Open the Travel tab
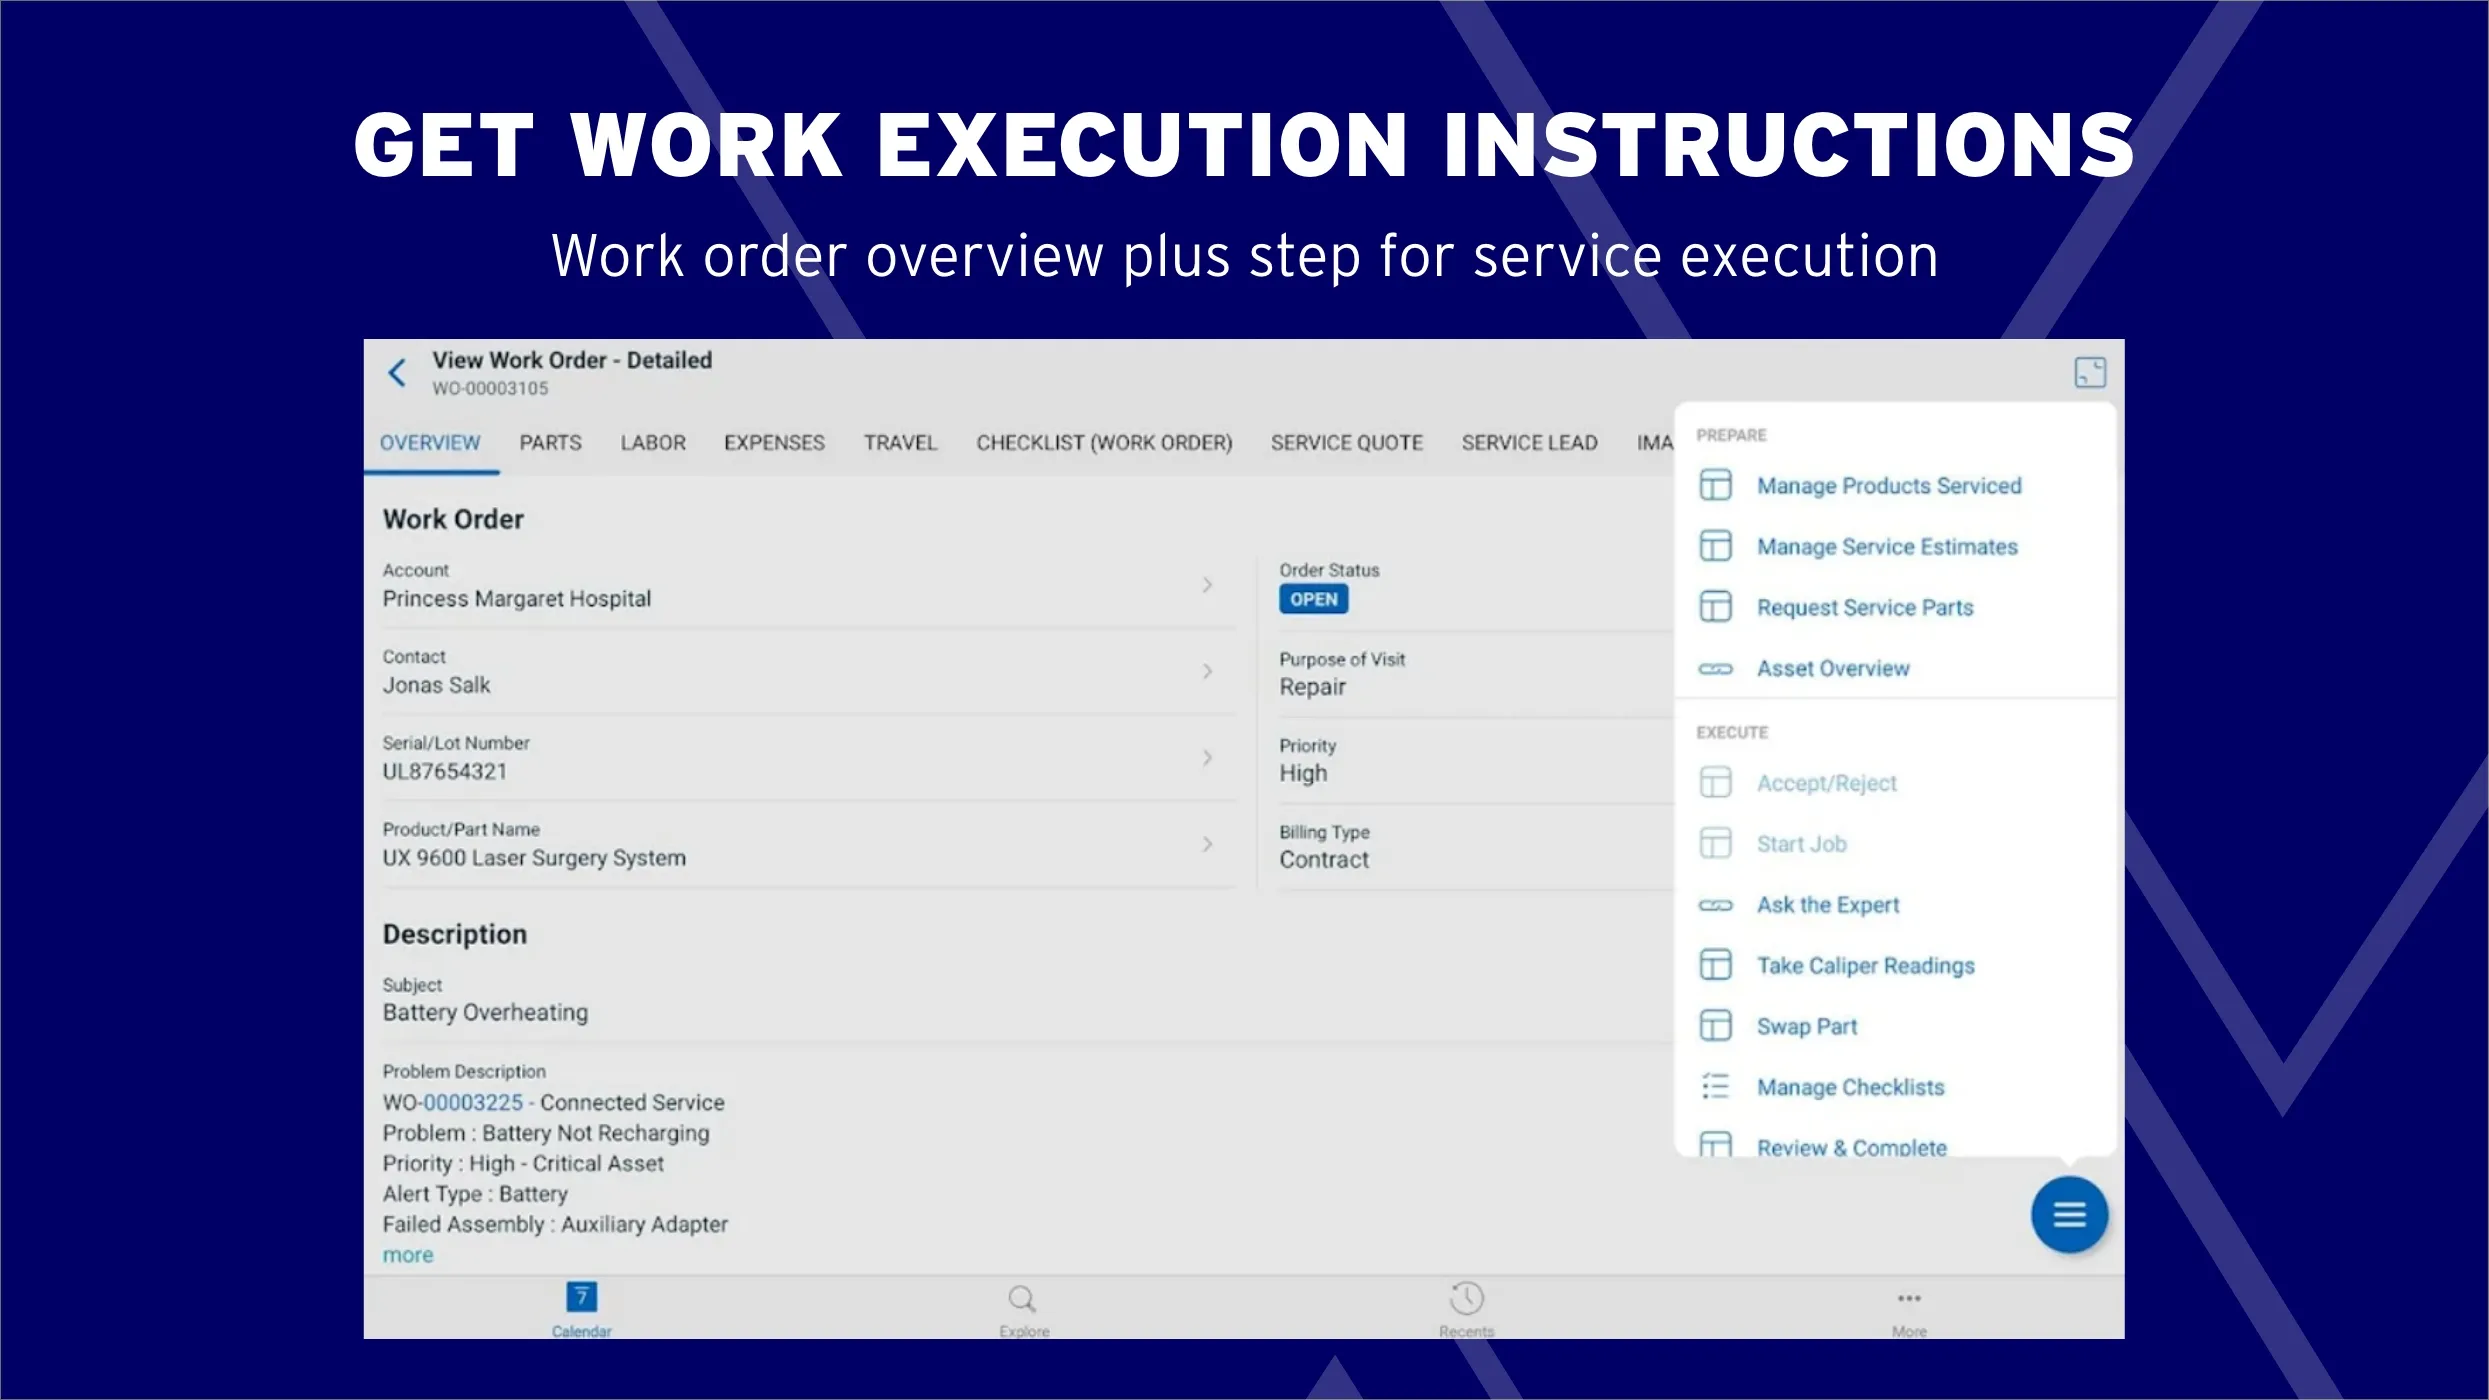 pos(900,443)
